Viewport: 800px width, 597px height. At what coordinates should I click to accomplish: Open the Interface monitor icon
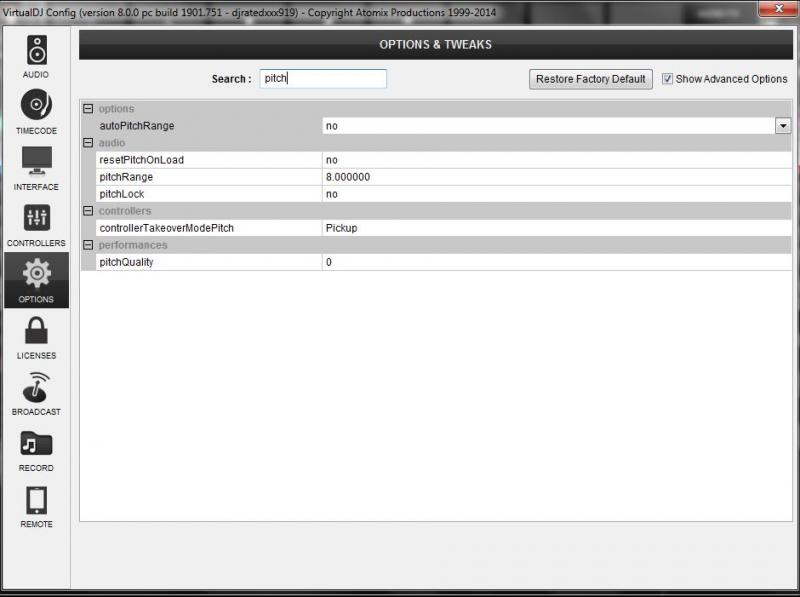point(36,161)
